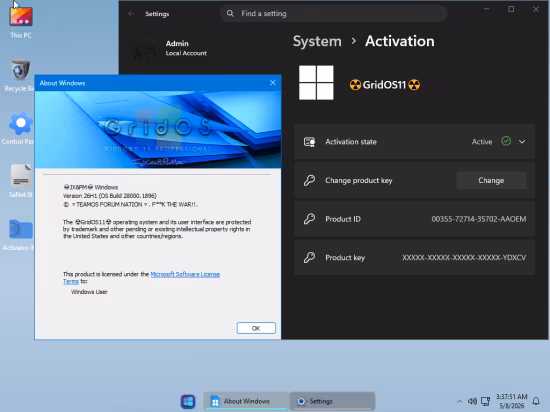Click the Admin Local Account name

[x=186, y=48]
